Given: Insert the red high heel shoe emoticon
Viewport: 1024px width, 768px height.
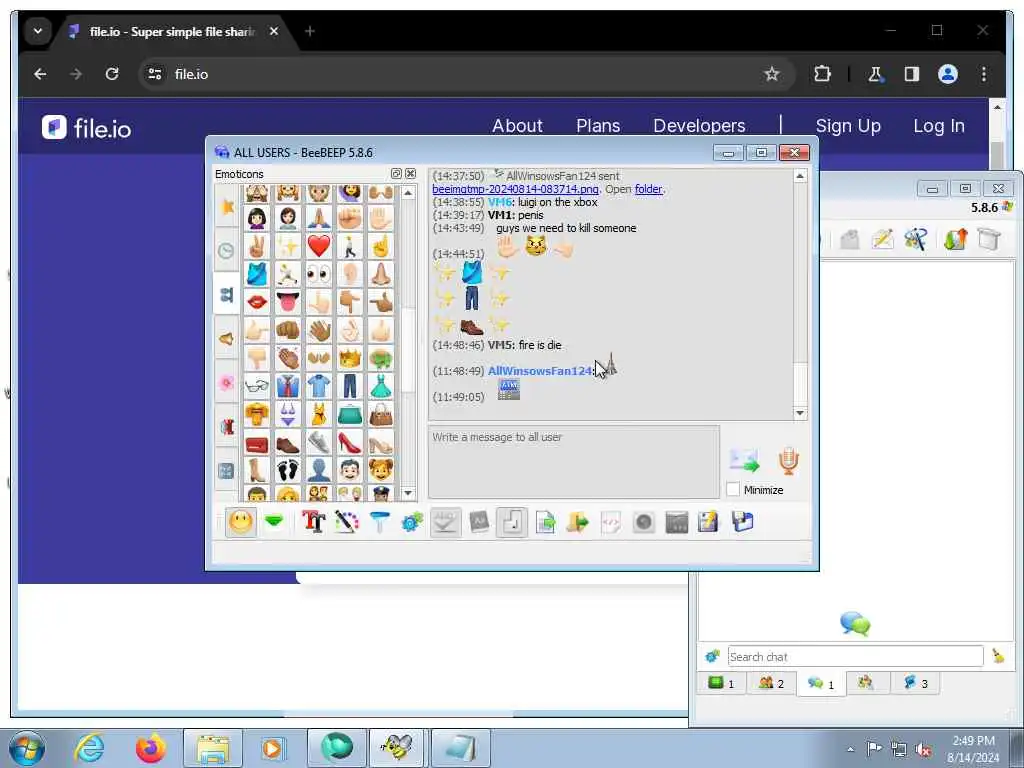Looking at the screenshot, I should tap(350, 443).
